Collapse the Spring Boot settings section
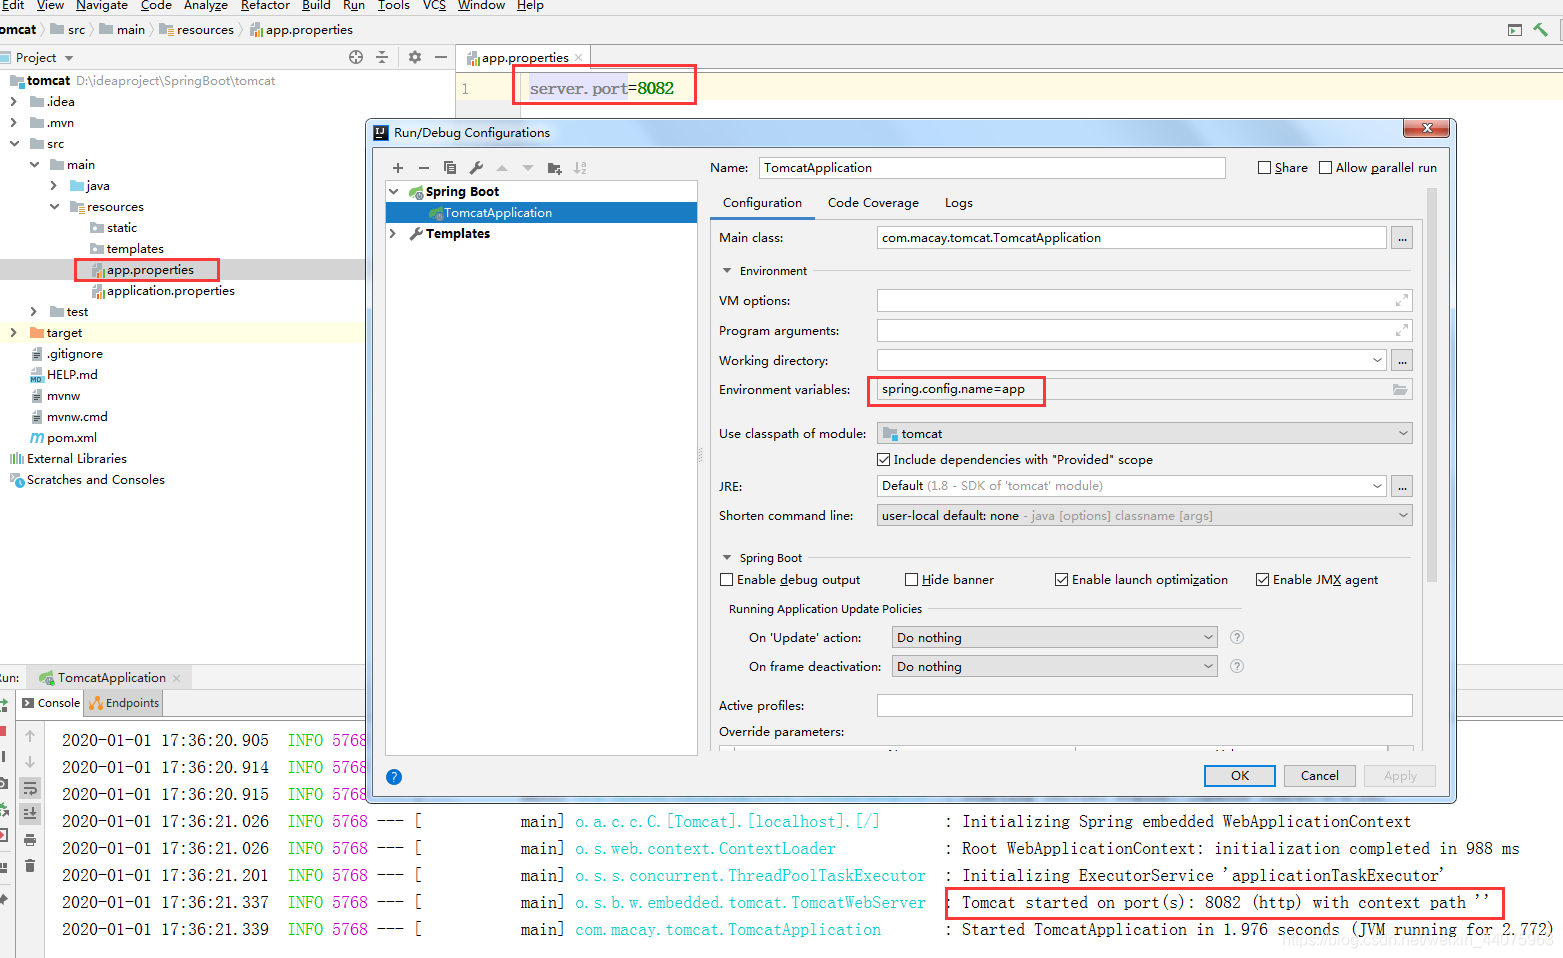Screen dimensions: 1563x958 coord(727,558)
